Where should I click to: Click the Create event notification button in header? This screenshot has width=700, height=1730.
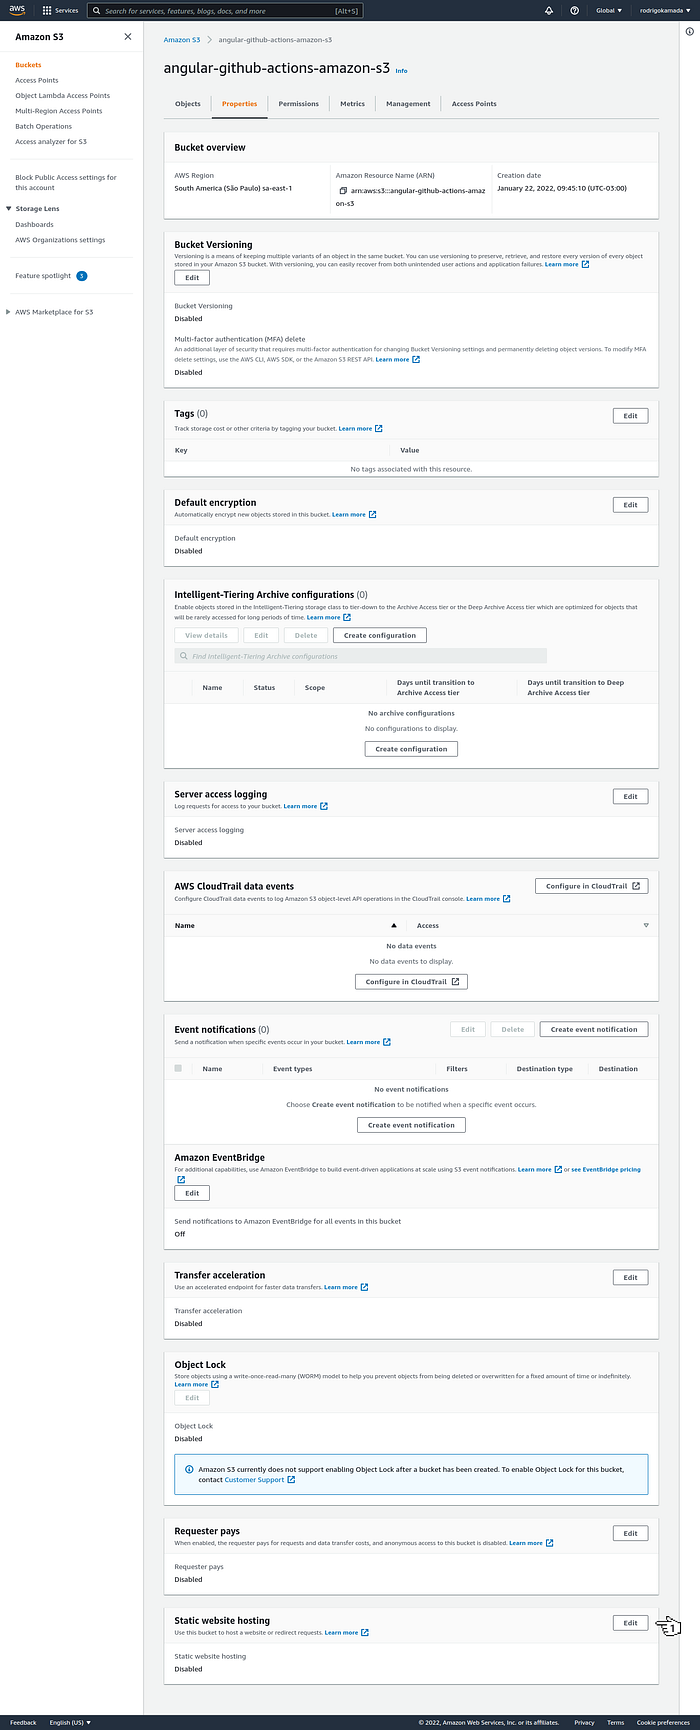pyautogui.click(x=594, y=1029)
